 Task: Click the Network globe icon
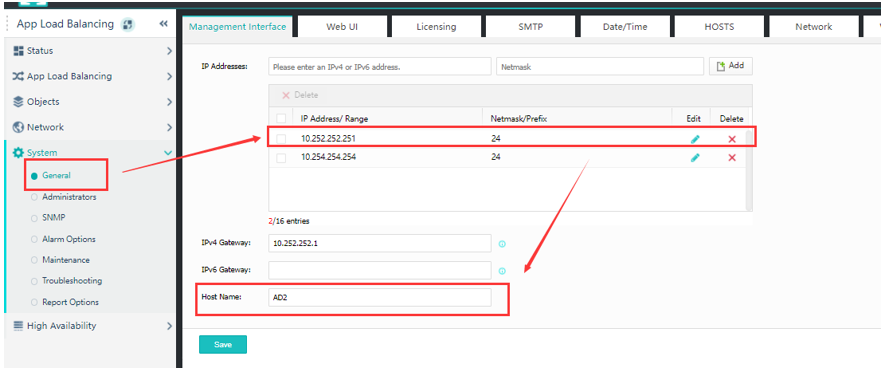(17, 128)
